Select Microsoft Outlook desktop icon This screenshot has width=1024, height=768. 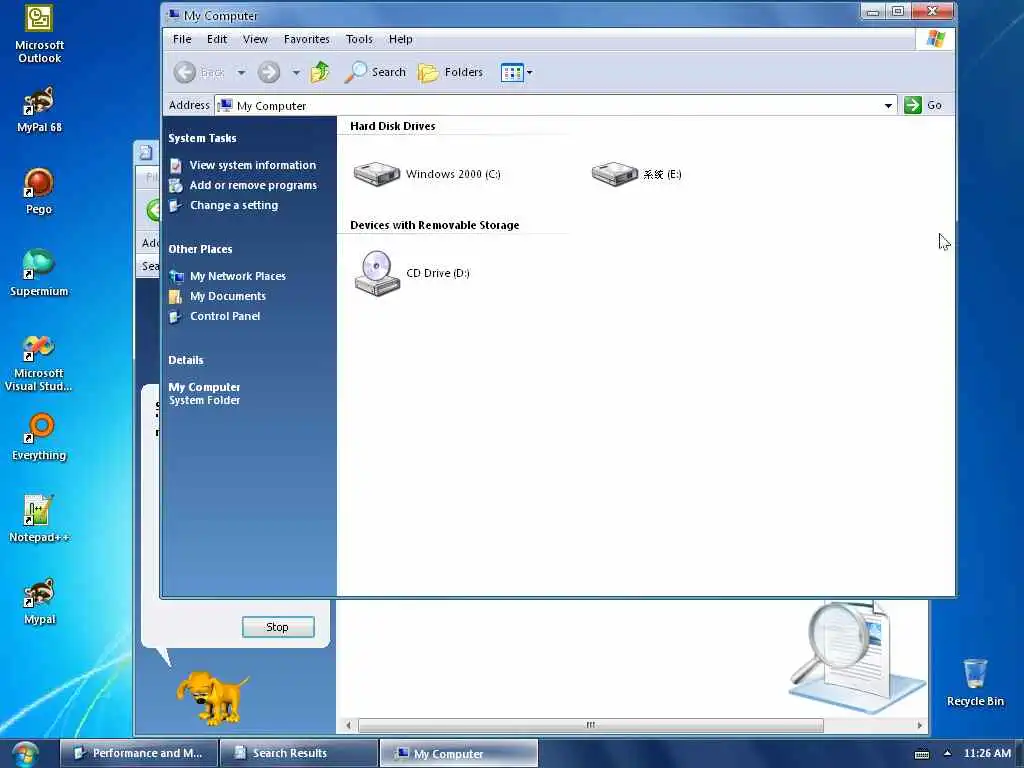(39, 34)
